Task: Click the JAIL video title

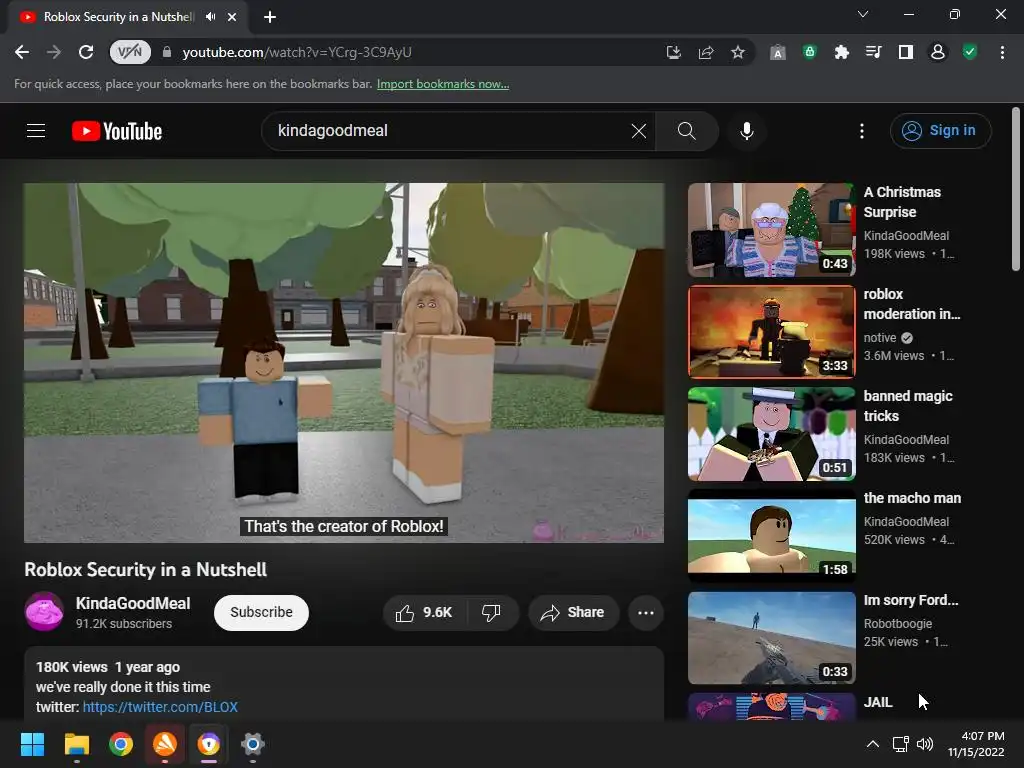Action: [878, 703]
